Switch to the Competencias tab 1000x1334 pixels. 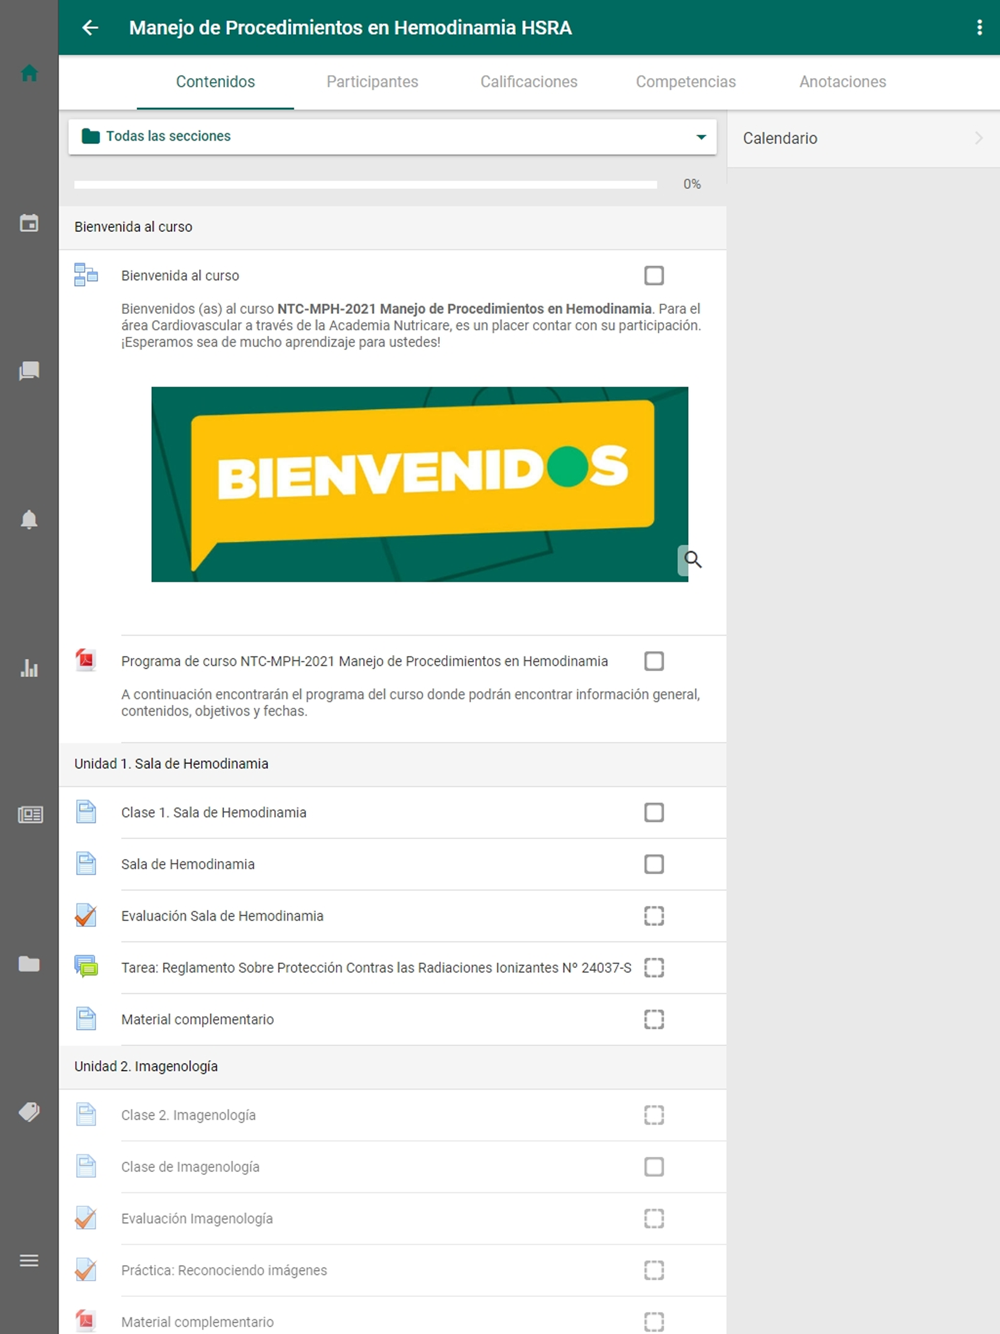[686, 82]
